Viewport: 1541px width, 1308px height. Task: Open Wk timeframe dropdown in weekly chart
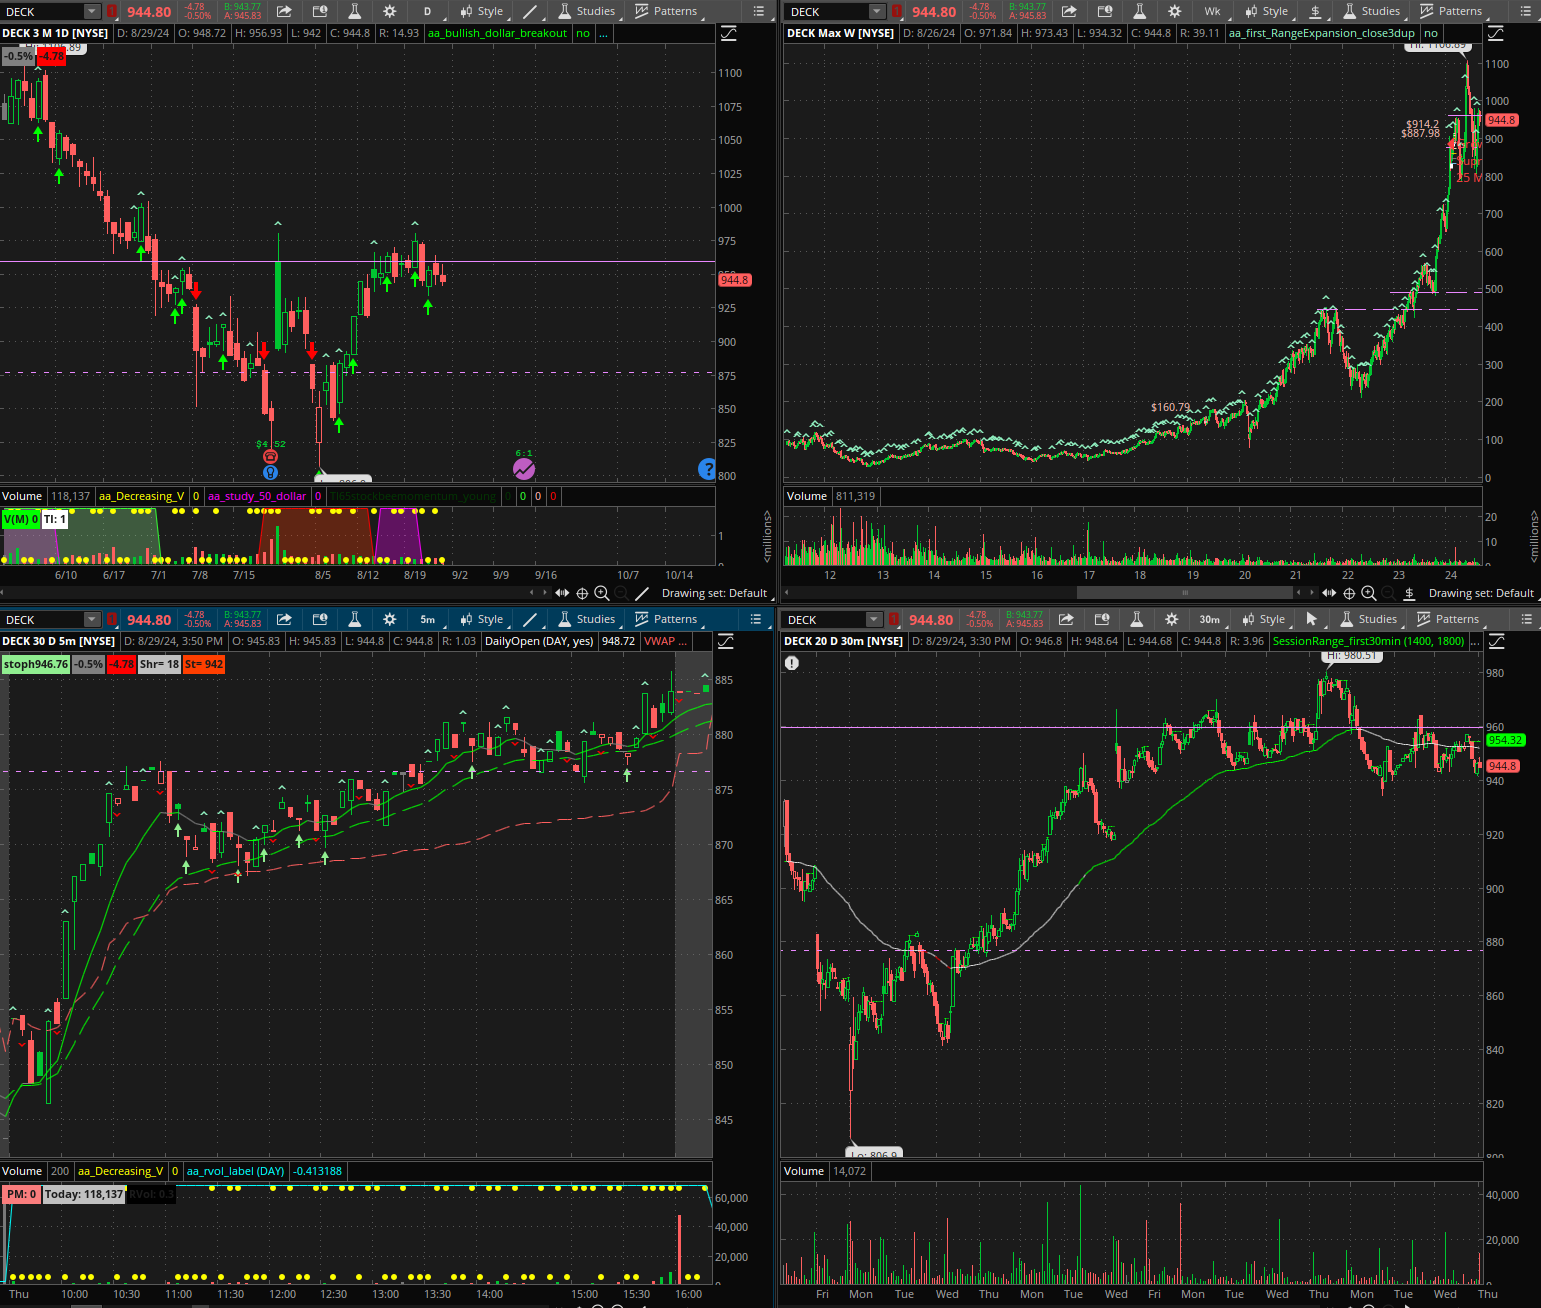[1212, 11]
